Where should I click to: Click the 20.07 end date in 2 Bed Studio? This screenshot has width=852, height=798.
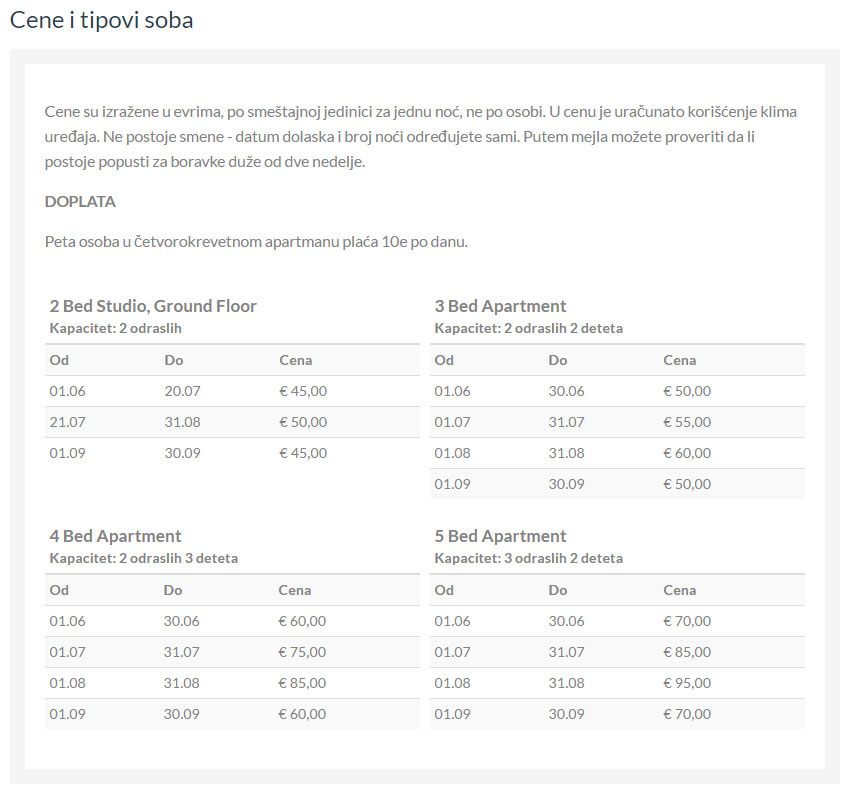pos(181,391)
